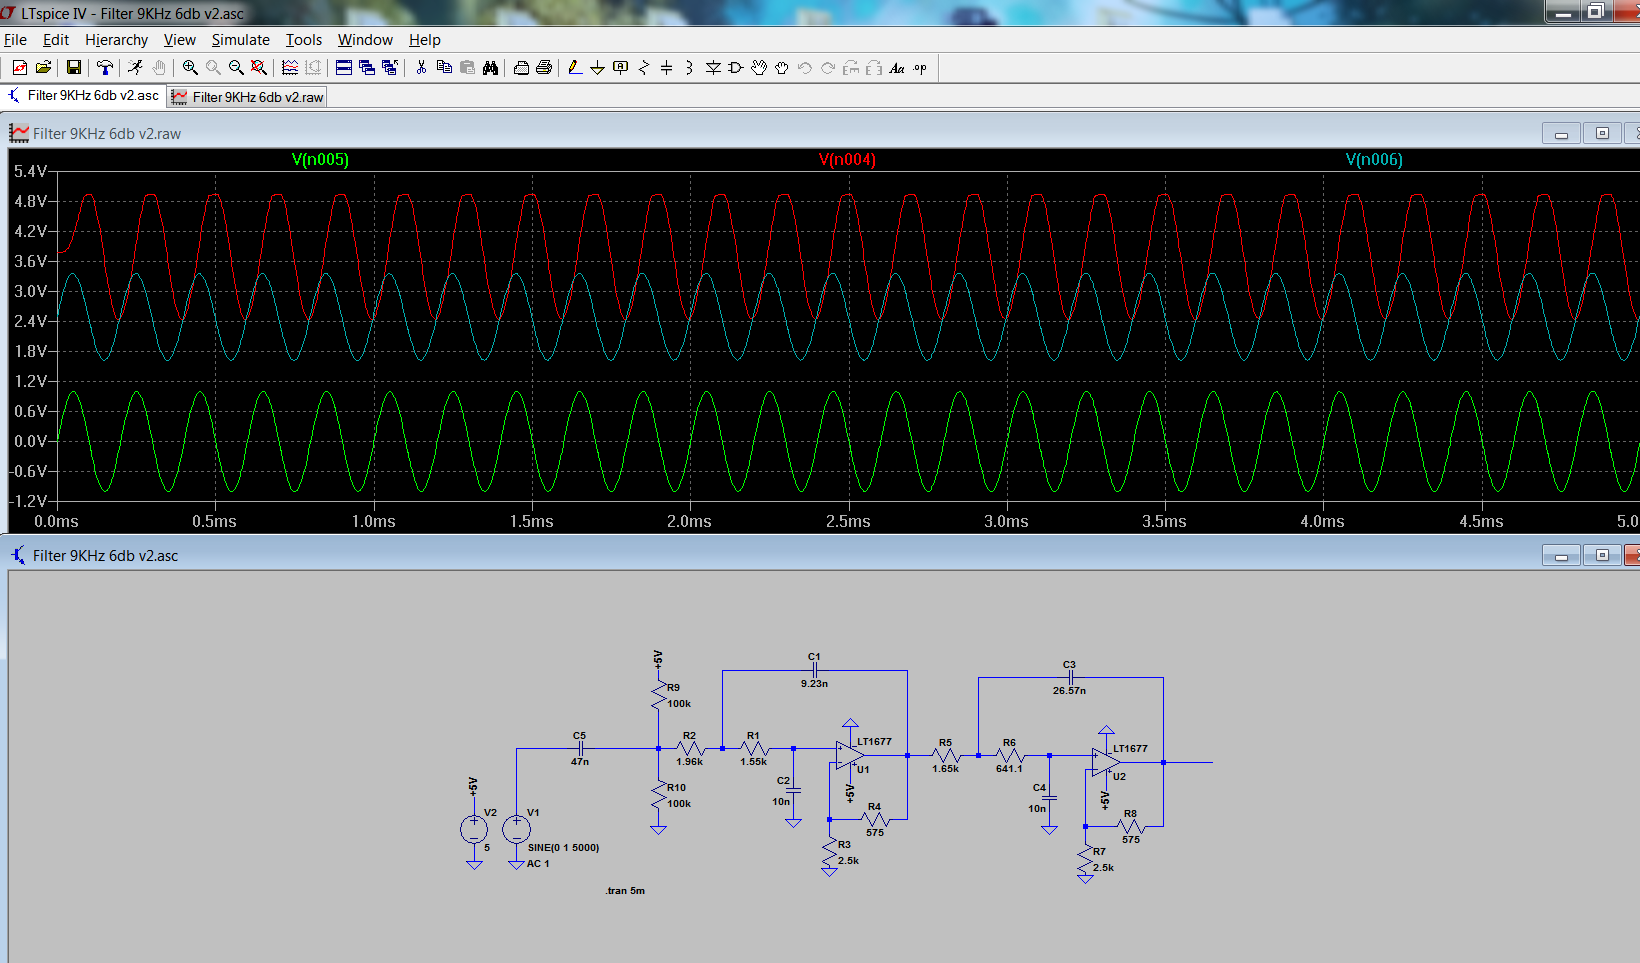
Task: Place a Ground symbol tool
Action: pos(597,68)
